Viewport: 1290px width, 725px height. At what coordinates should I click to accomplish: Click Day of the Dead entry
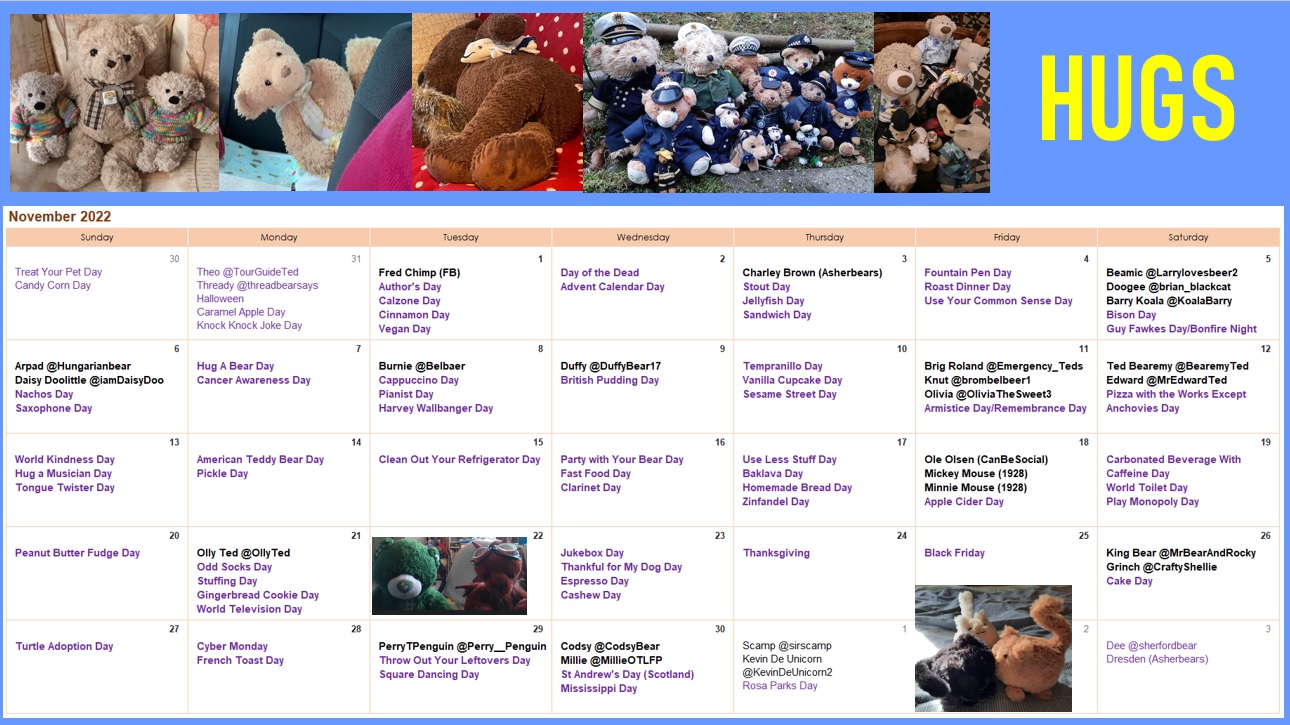tap(600, 273)
